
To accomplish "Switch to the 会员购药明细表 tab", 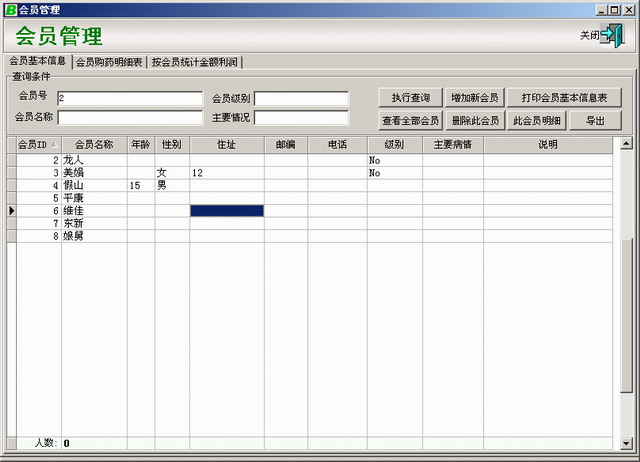I will 109,62.
